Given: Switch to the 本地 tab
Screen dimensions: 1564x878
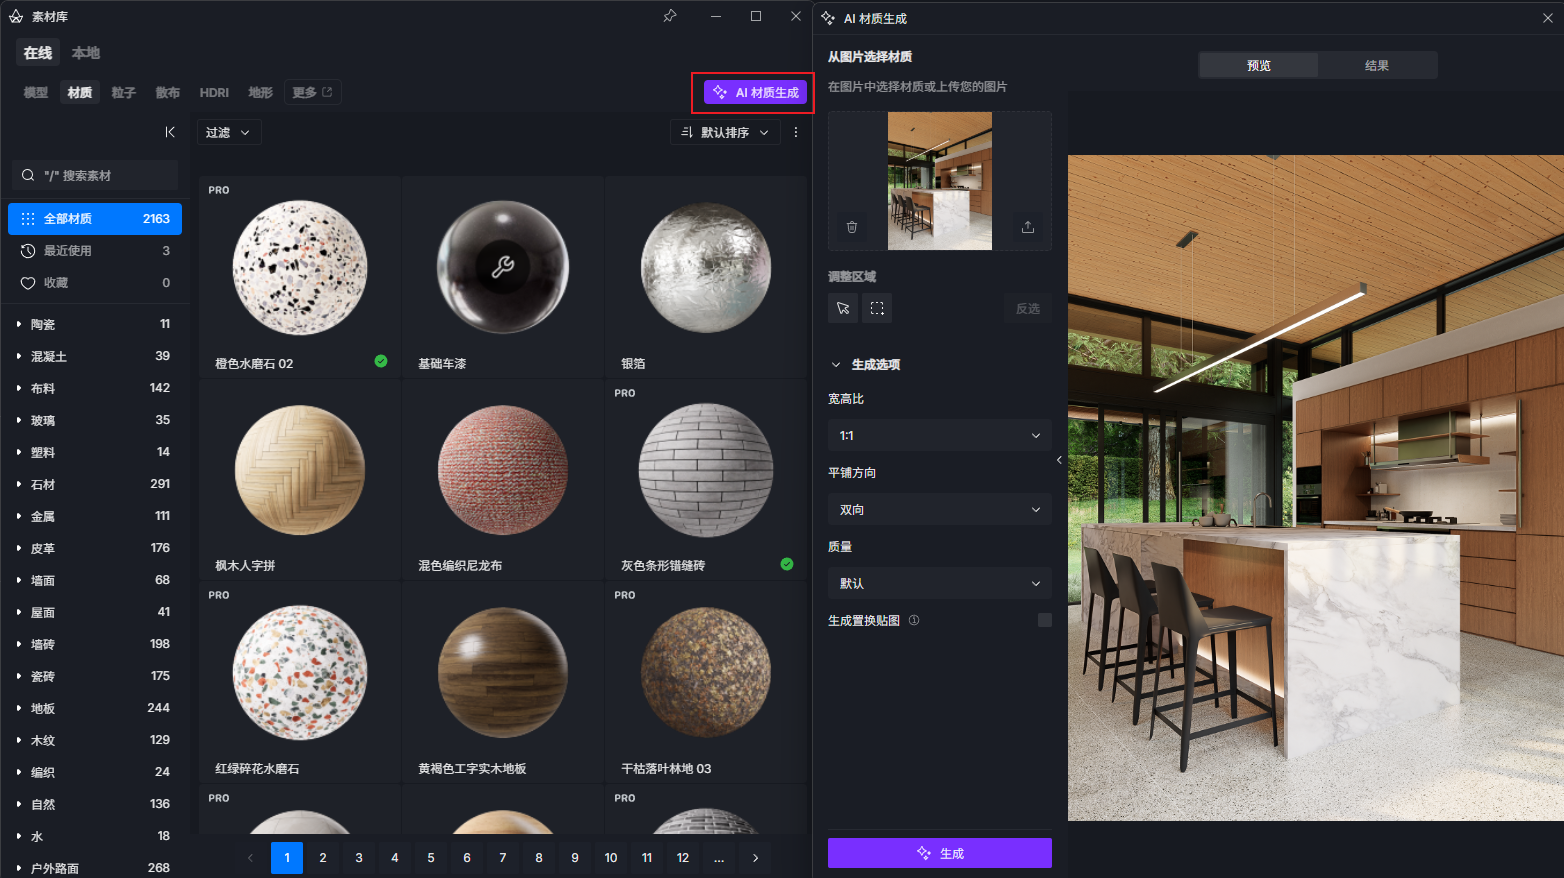Looking at the screenshot, I should pyautogui.click(x=86, y=53).
